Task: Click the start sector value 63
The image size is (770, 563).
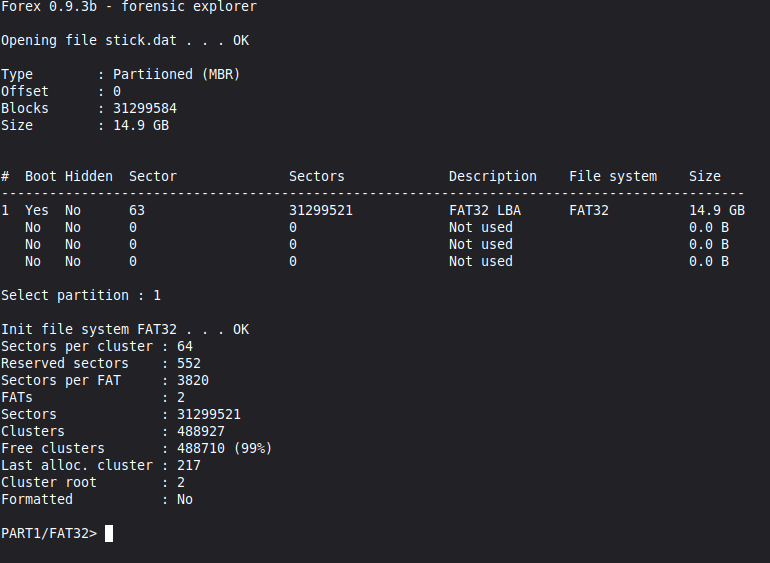Action: point(137,210)
